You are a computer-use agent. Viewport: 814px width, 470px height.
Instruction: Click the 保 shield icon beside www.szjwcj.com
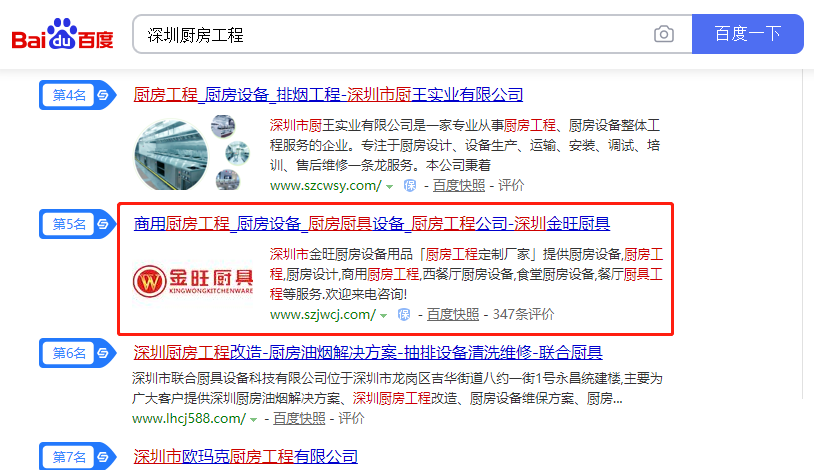[x=404, y=315]
